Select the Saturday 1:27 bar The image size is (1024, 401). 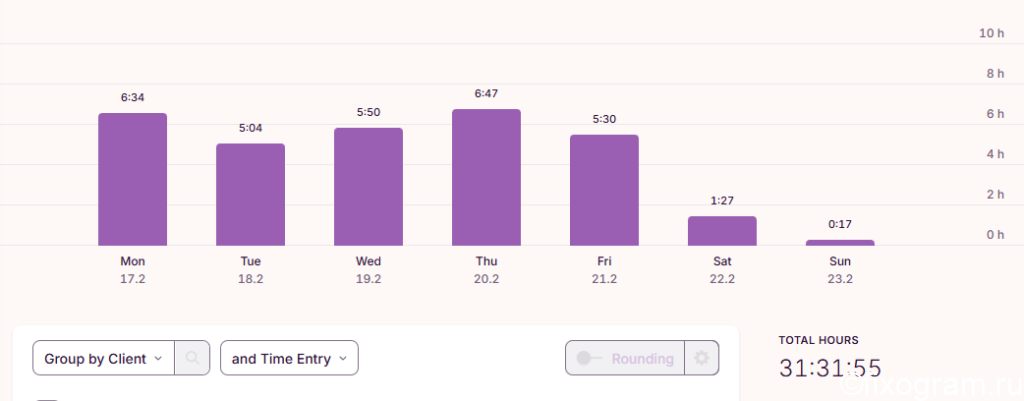(x=722, y=231)
